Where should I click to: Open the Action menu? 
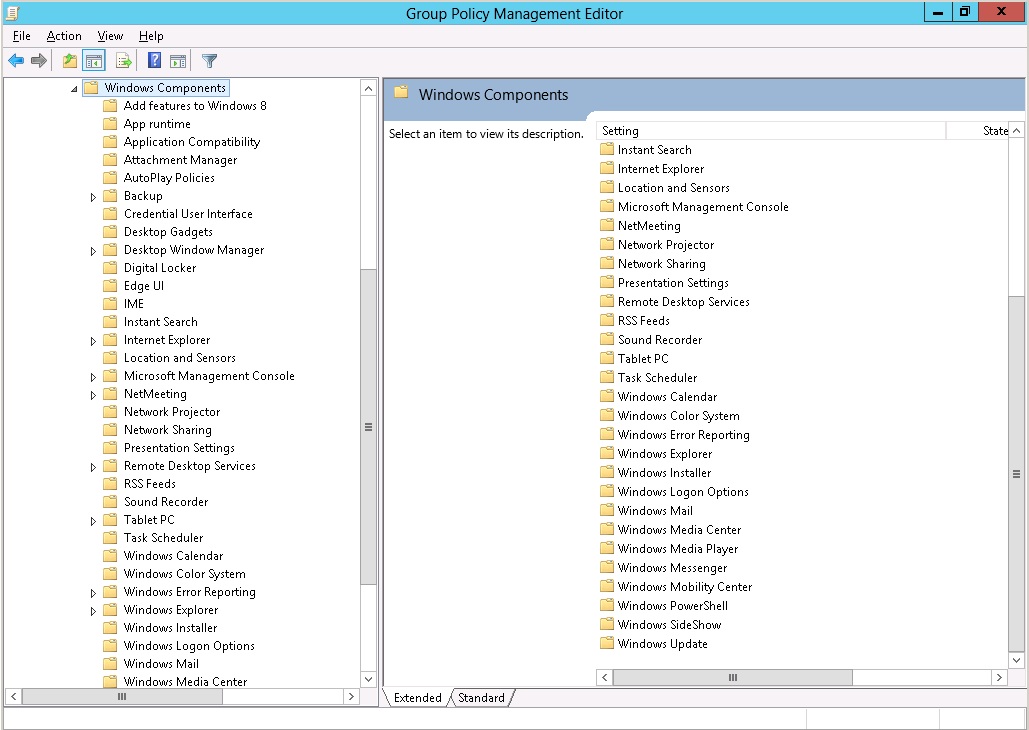[64, 36]
